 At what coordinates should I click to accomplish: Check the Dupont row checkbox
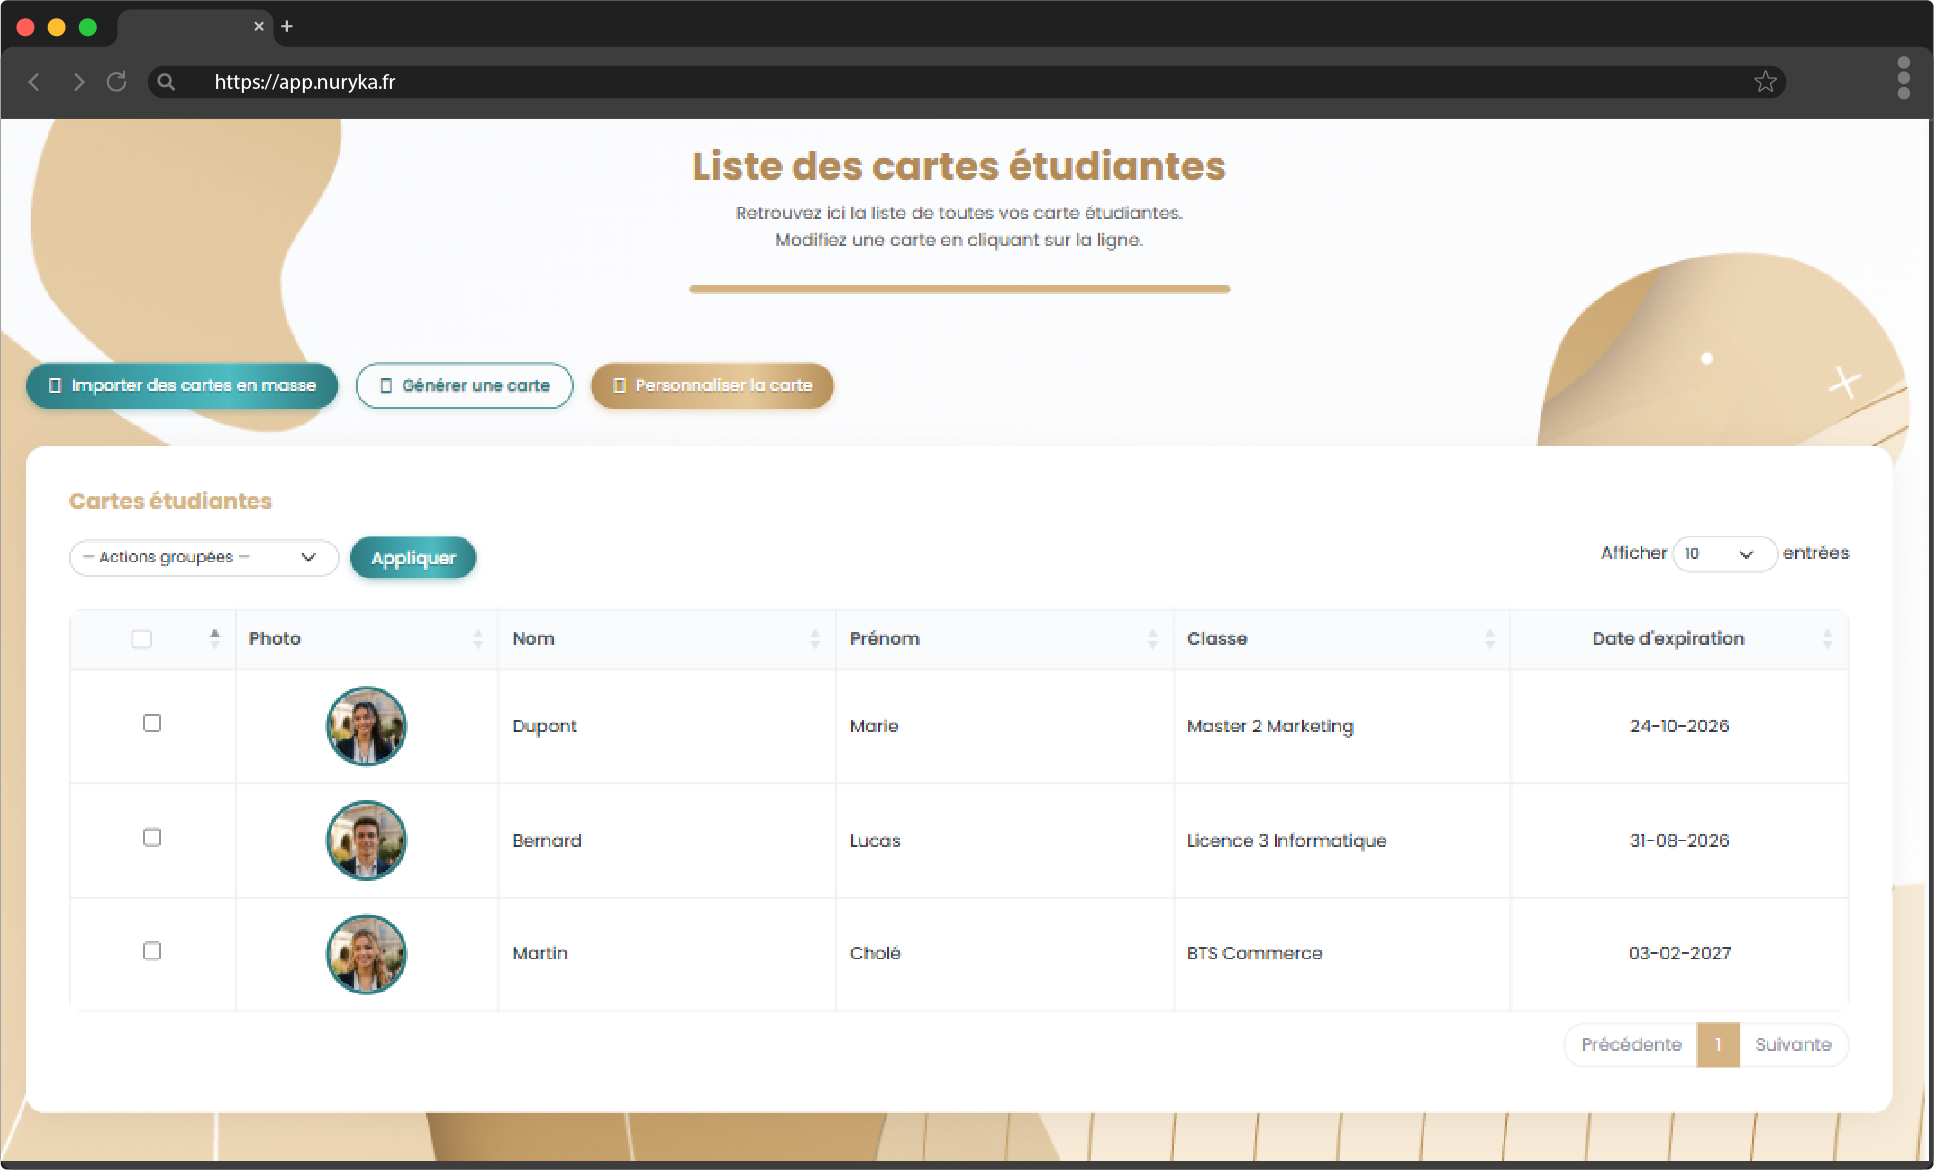152,723
